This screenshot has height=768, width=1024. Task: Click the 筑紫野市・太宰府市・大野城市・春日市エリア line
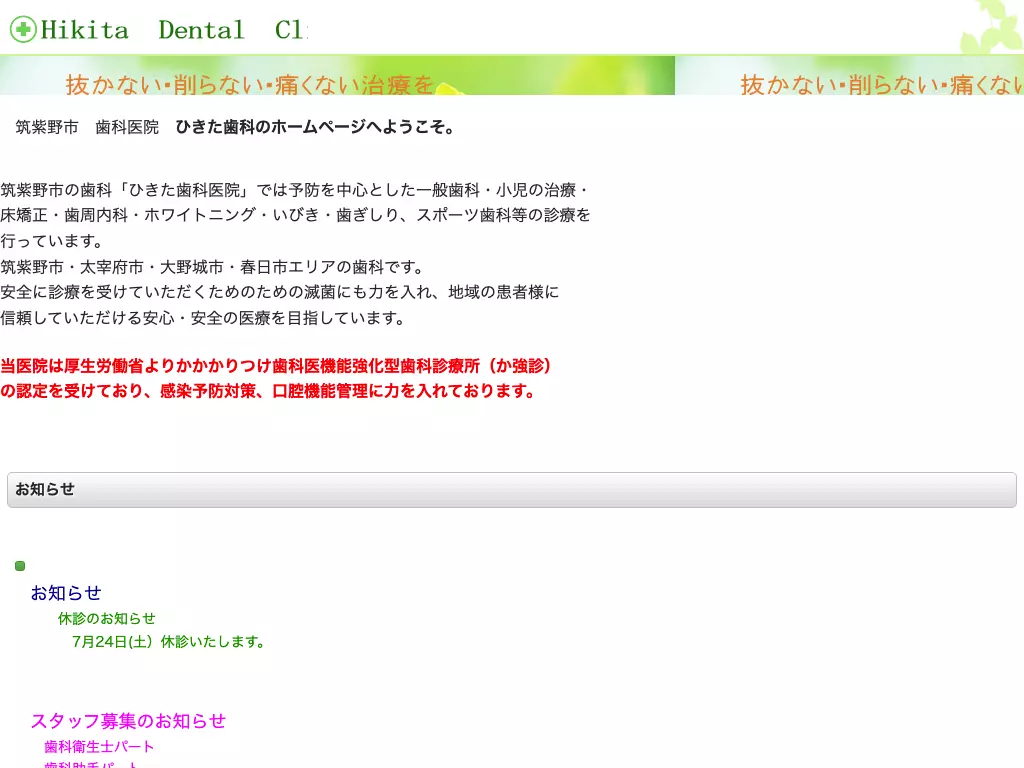[x=213, y=267]
